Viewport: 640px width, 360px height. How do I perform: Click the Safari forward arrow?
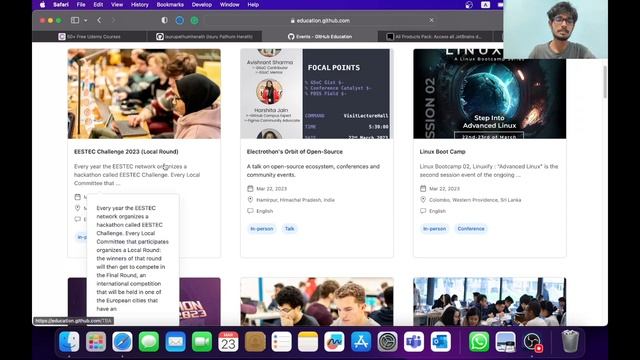[x=113, y=20]
